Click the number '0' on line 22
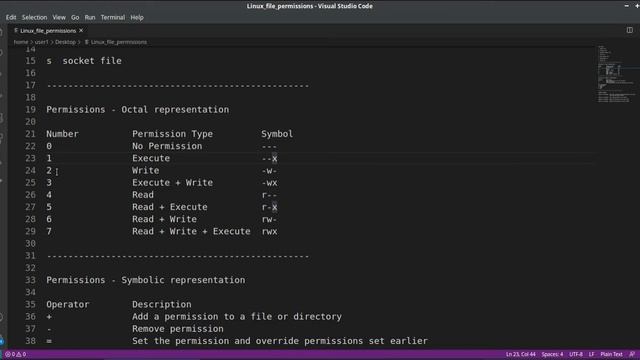Screen dimensions: 640x360 pyautogui.click(x=49, y=146)
